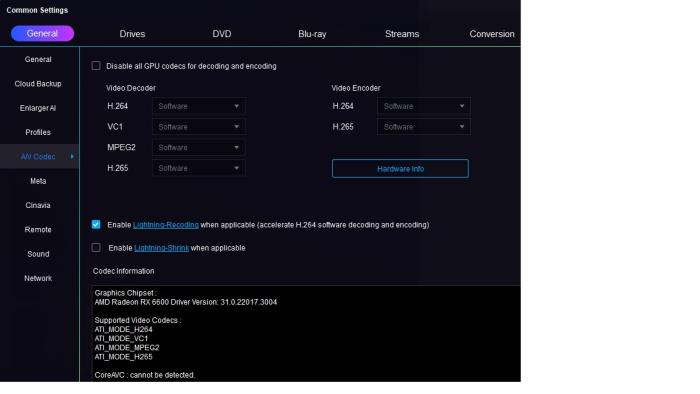This screenshot has height=394, width=700.
Task: Open the Video Decoder H.265 dropdown
Action: (199, 168)
